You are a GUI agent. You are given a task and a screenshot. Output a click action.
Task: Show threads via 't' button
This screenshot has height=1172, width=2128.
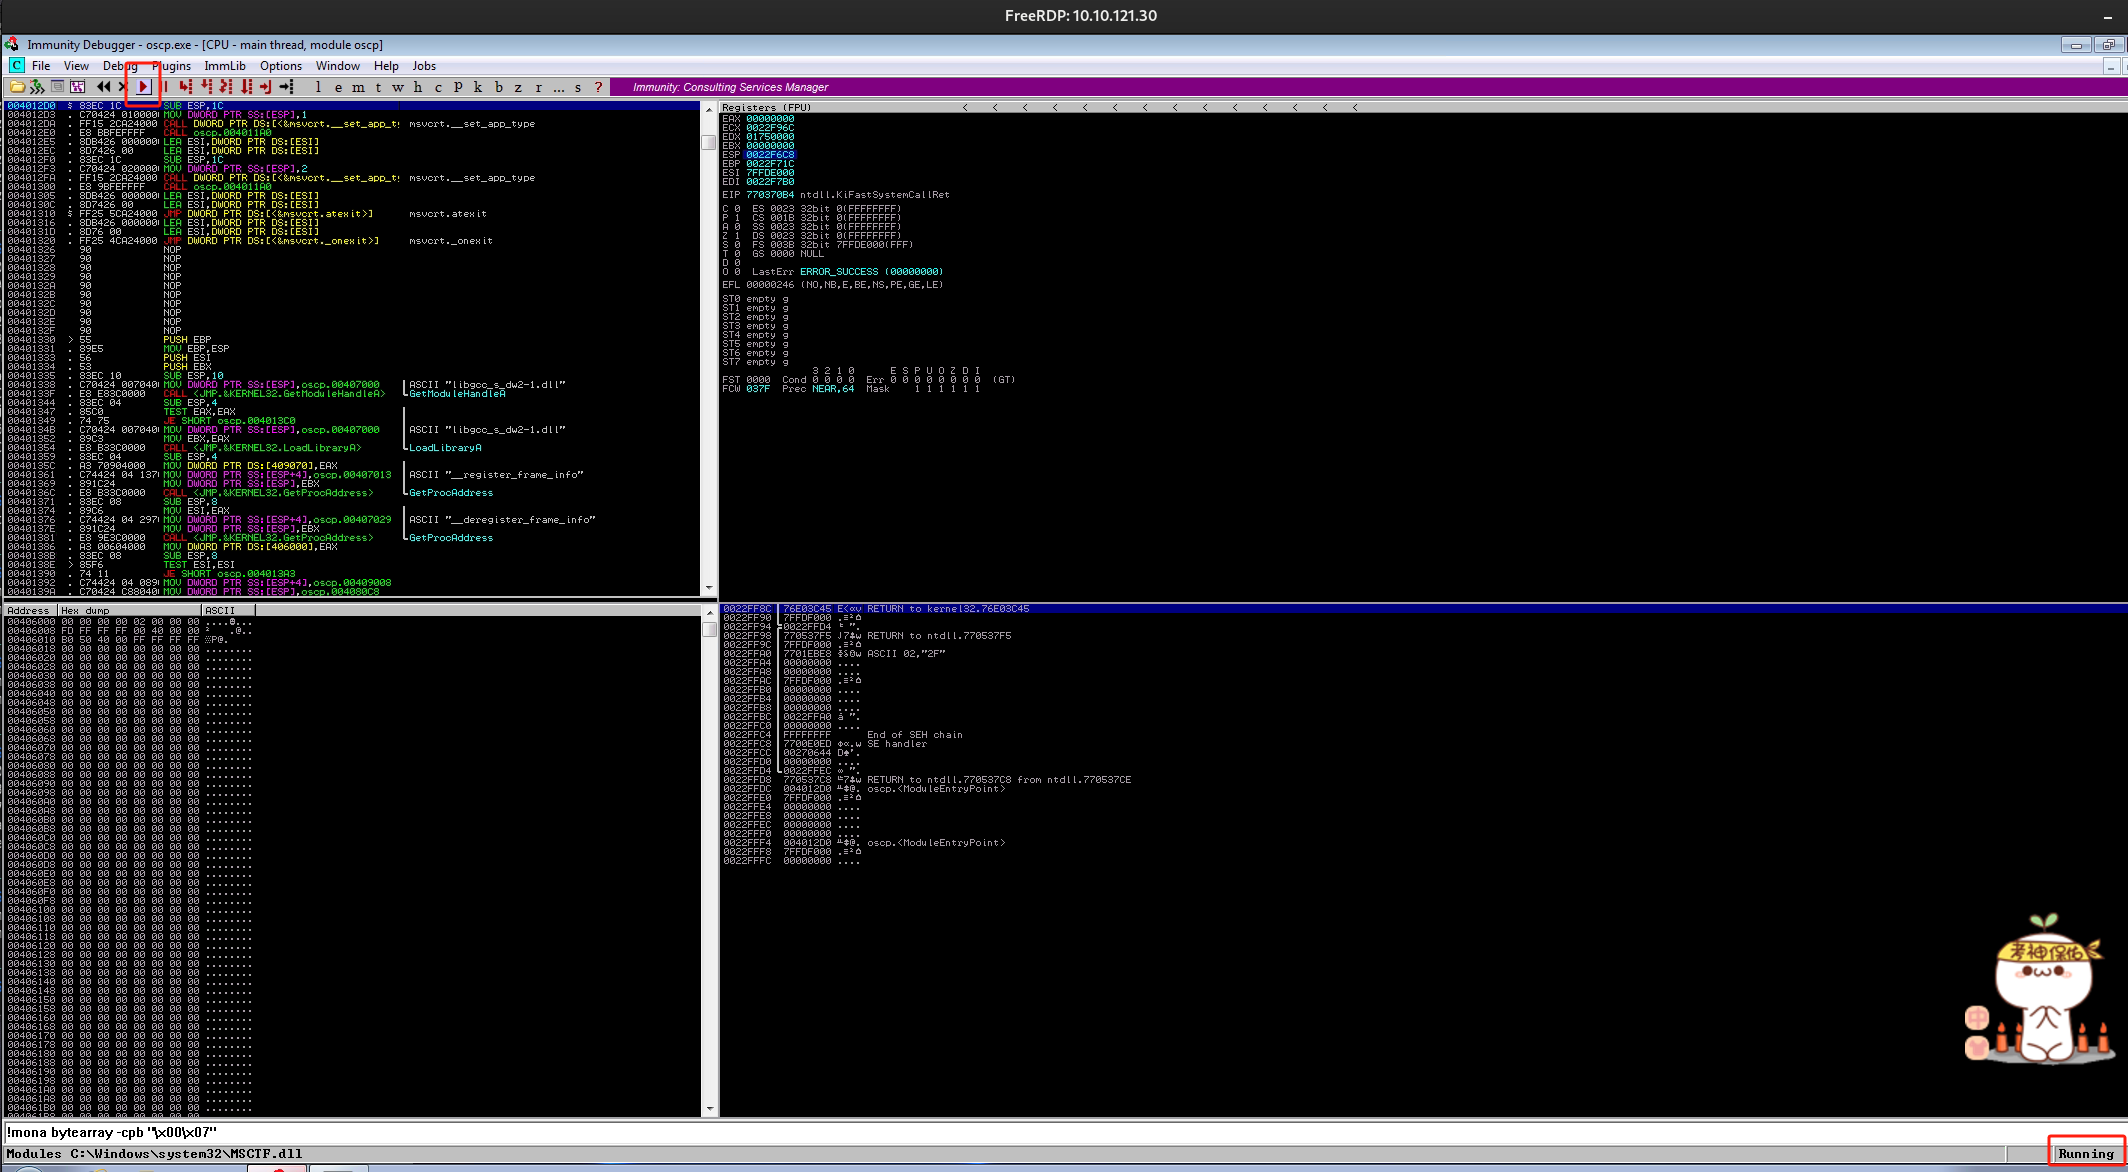pyautogui.click(x=378, y=87)
